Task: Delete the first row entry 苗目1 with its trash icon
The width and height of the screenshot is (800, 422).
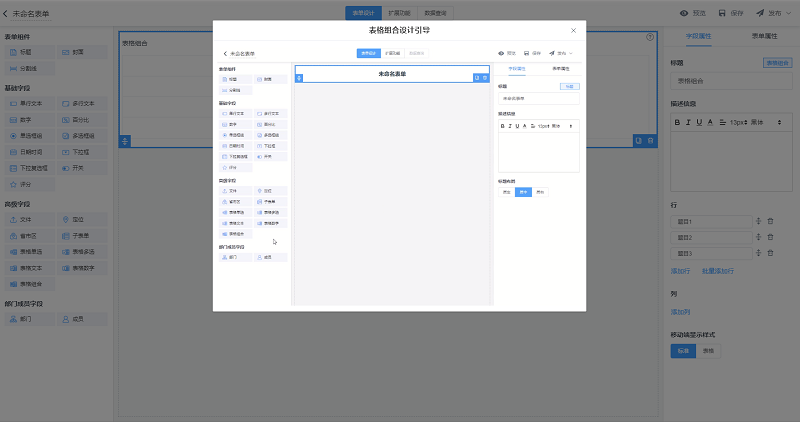Action: pos(770,221)
